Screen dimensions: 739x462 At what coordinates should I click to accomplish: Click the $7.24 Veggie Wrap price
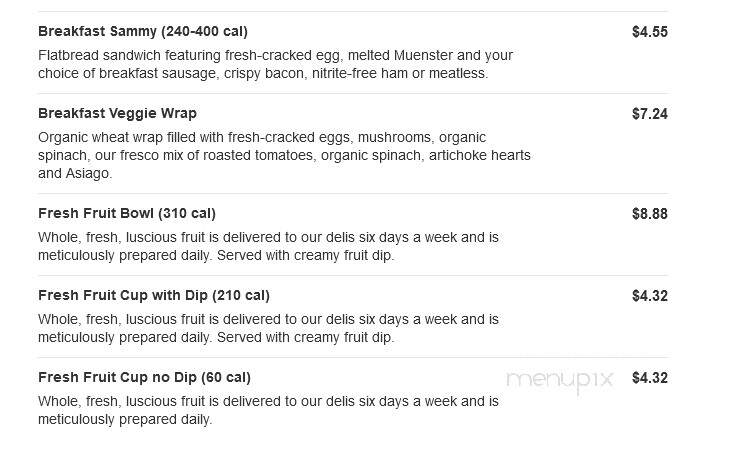(649, 114)
